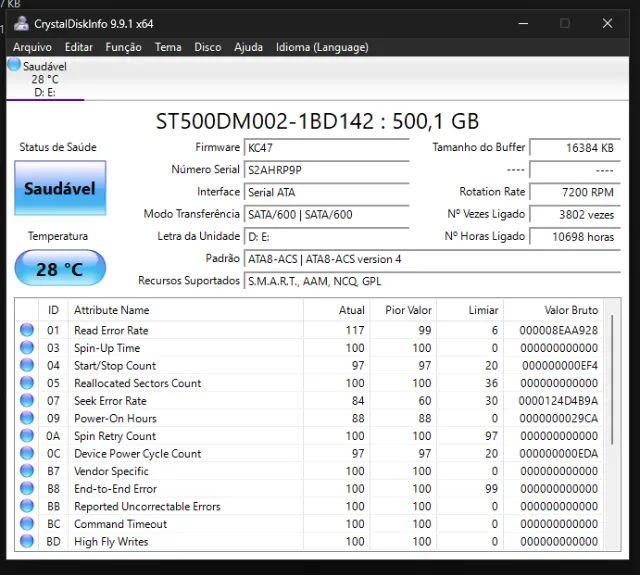The image size is (640, 575).
Task: Select the Reallocated Sectors Count attribute name
Action: [138, 383]
